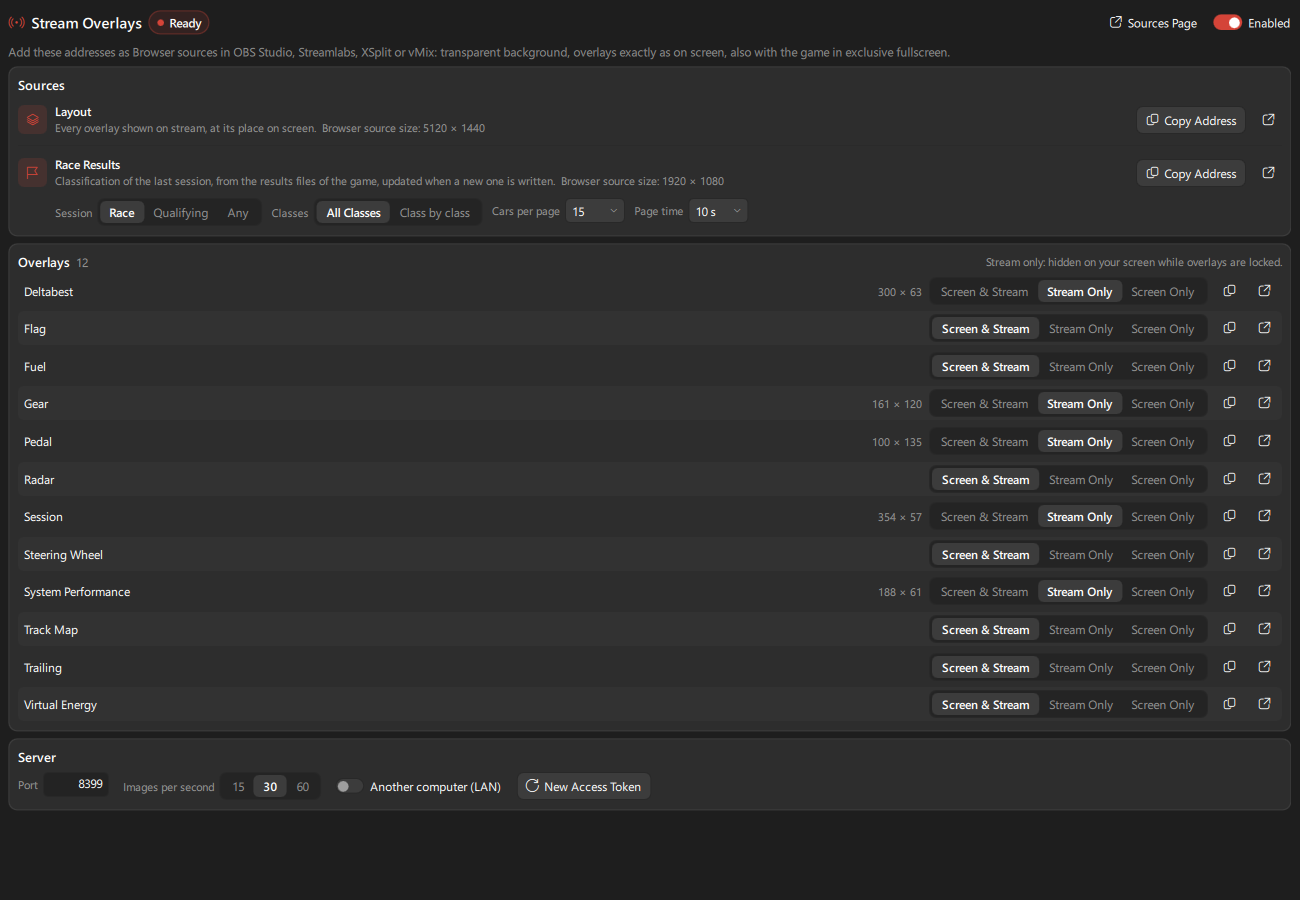Select the Any session option

pyautogui.click(x=238, y=213)
